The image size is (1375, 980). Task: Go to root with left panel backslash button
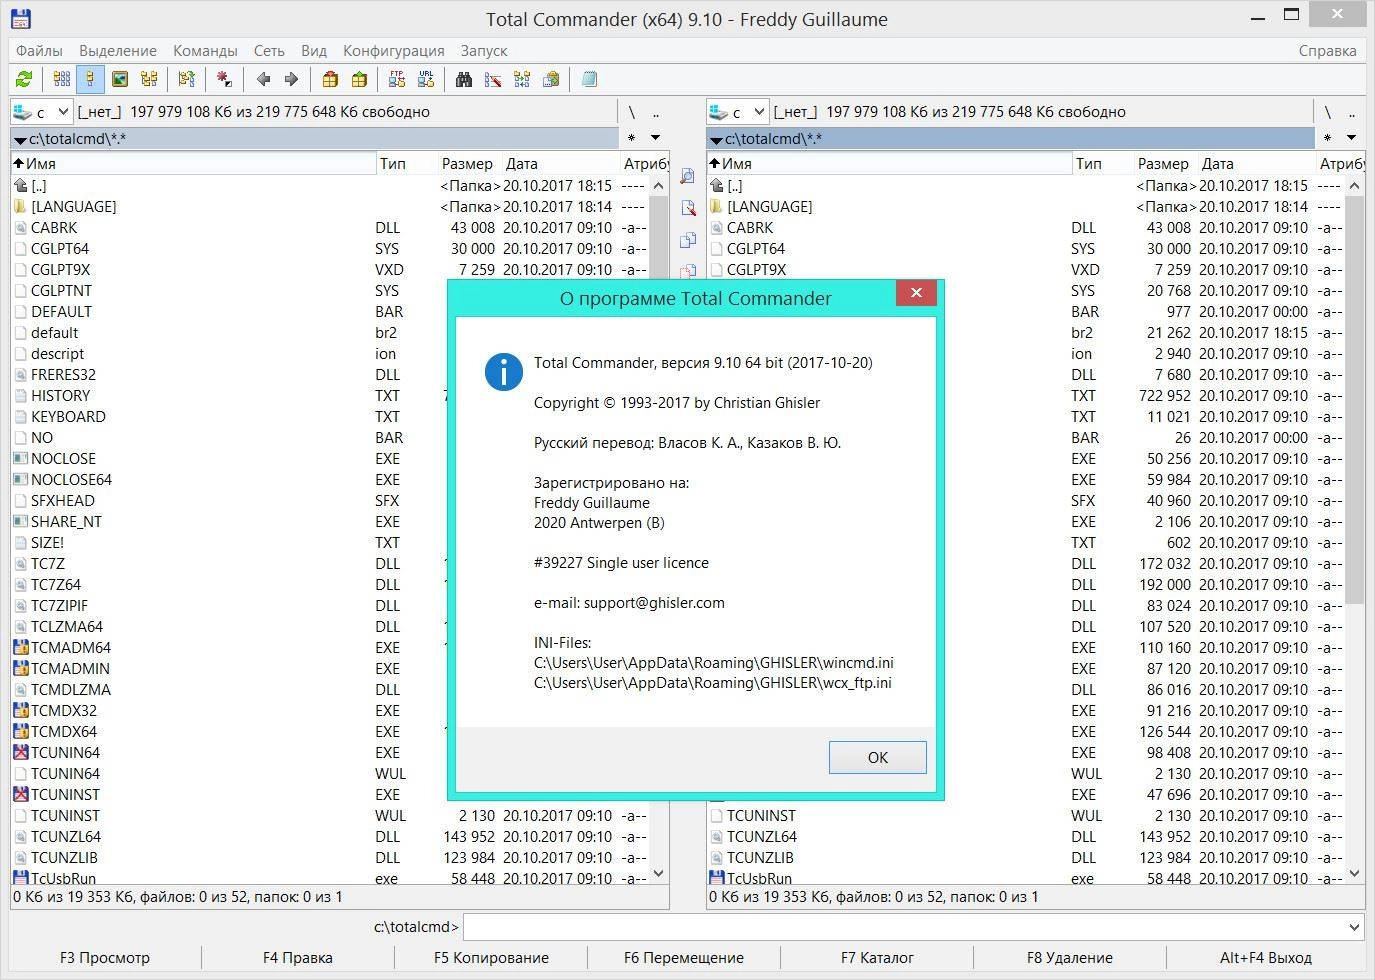click(x=631, y=112)
